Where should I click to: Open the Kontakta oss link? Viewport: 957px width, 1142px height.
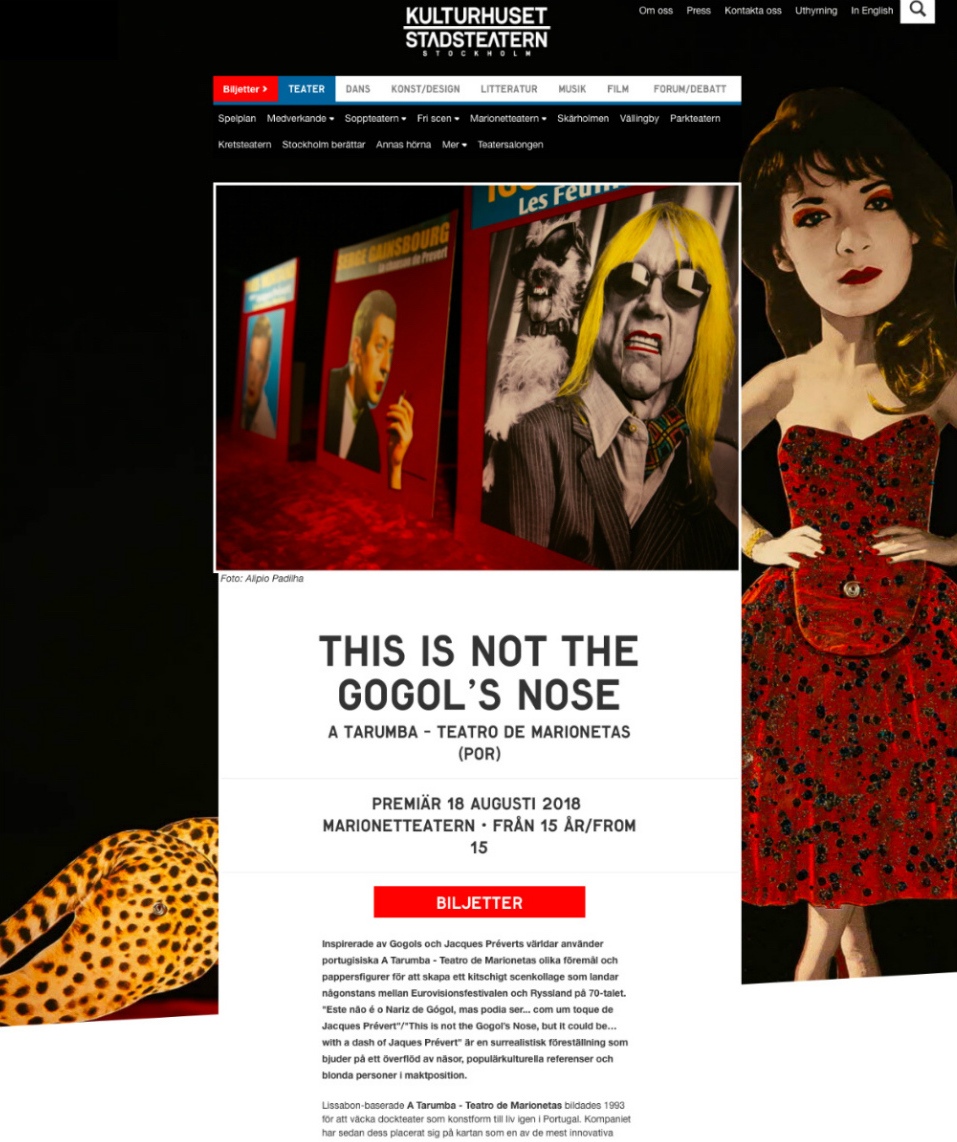[752, 11]
